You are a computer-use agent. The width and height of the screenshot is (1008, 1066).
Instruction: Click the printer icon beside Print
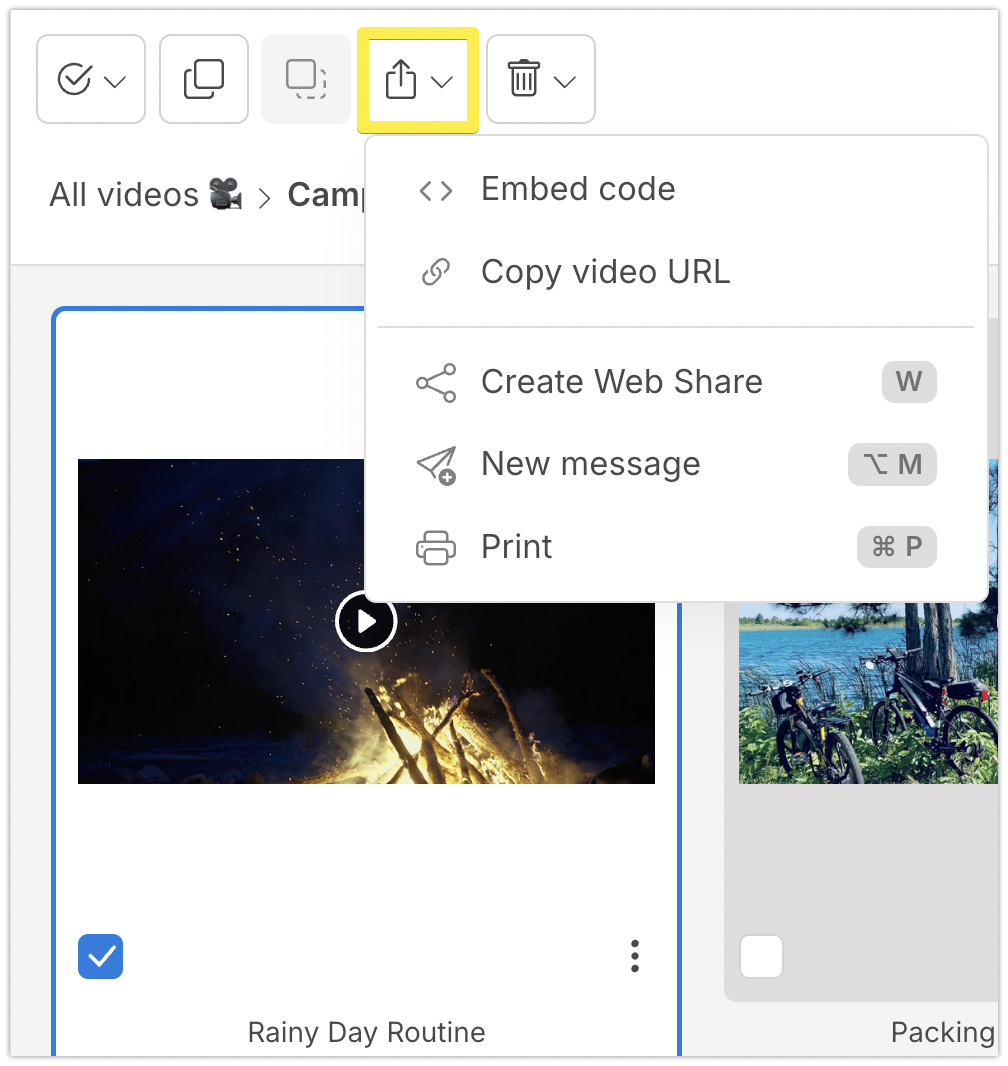pyautogui.click(x=436, y=548)
